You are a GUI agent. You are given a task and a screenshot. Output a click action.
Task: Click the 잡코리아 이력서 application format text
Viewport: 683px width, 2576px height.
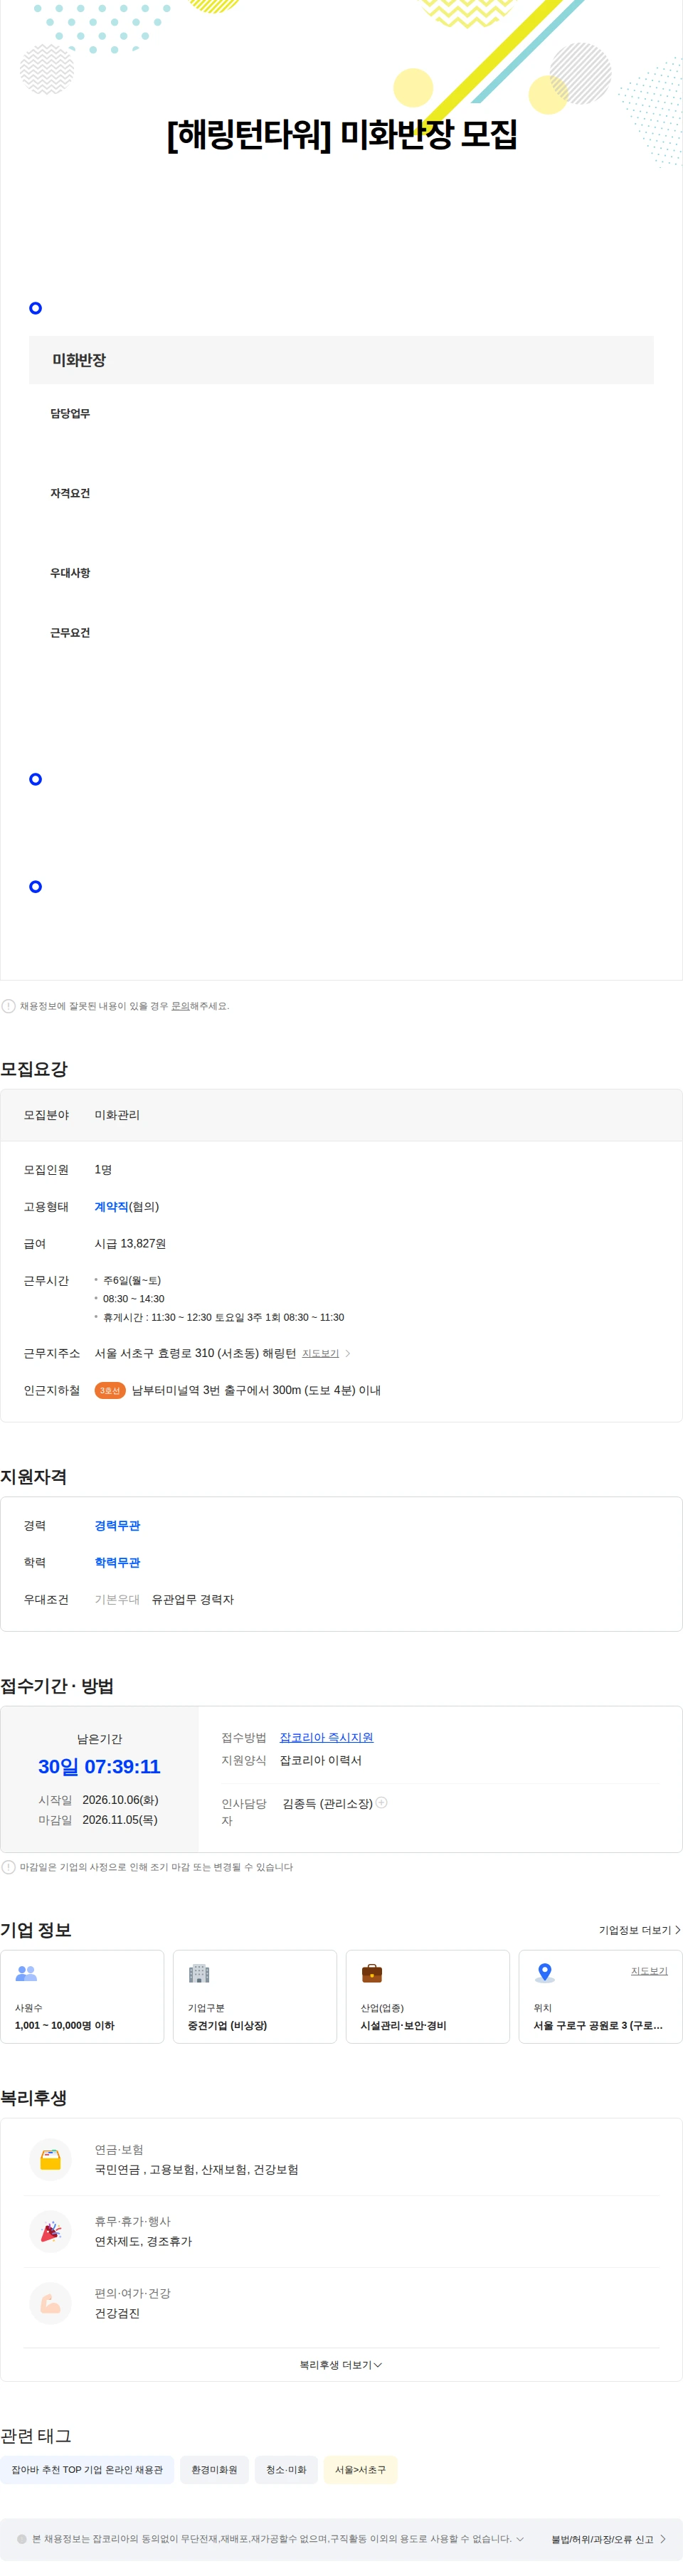321,1760
